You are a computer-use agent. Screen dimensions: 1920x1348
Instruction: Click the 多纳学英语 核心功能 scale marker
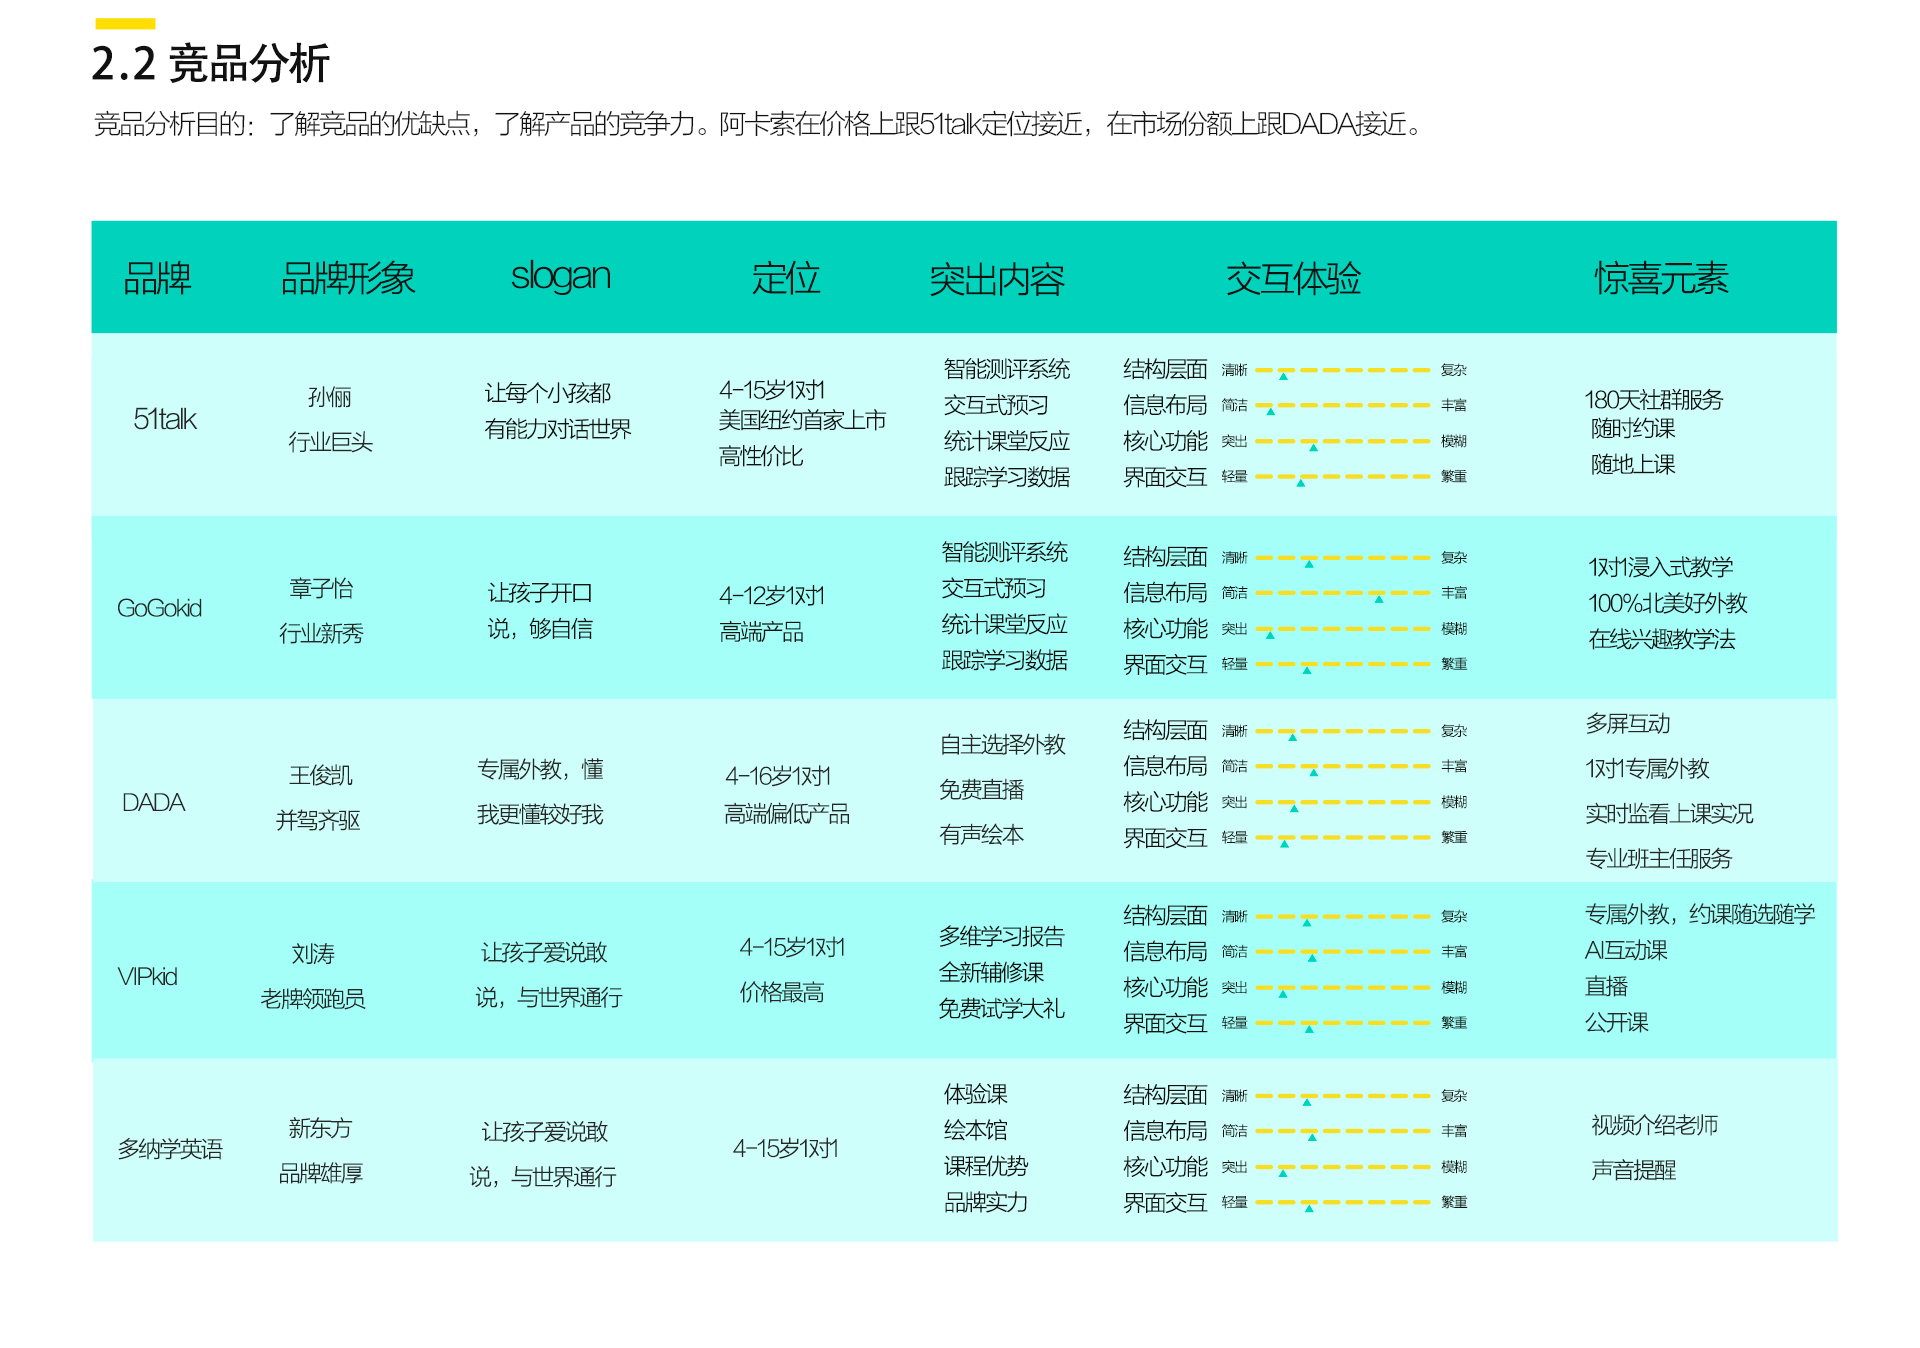coord(1282,1173)
